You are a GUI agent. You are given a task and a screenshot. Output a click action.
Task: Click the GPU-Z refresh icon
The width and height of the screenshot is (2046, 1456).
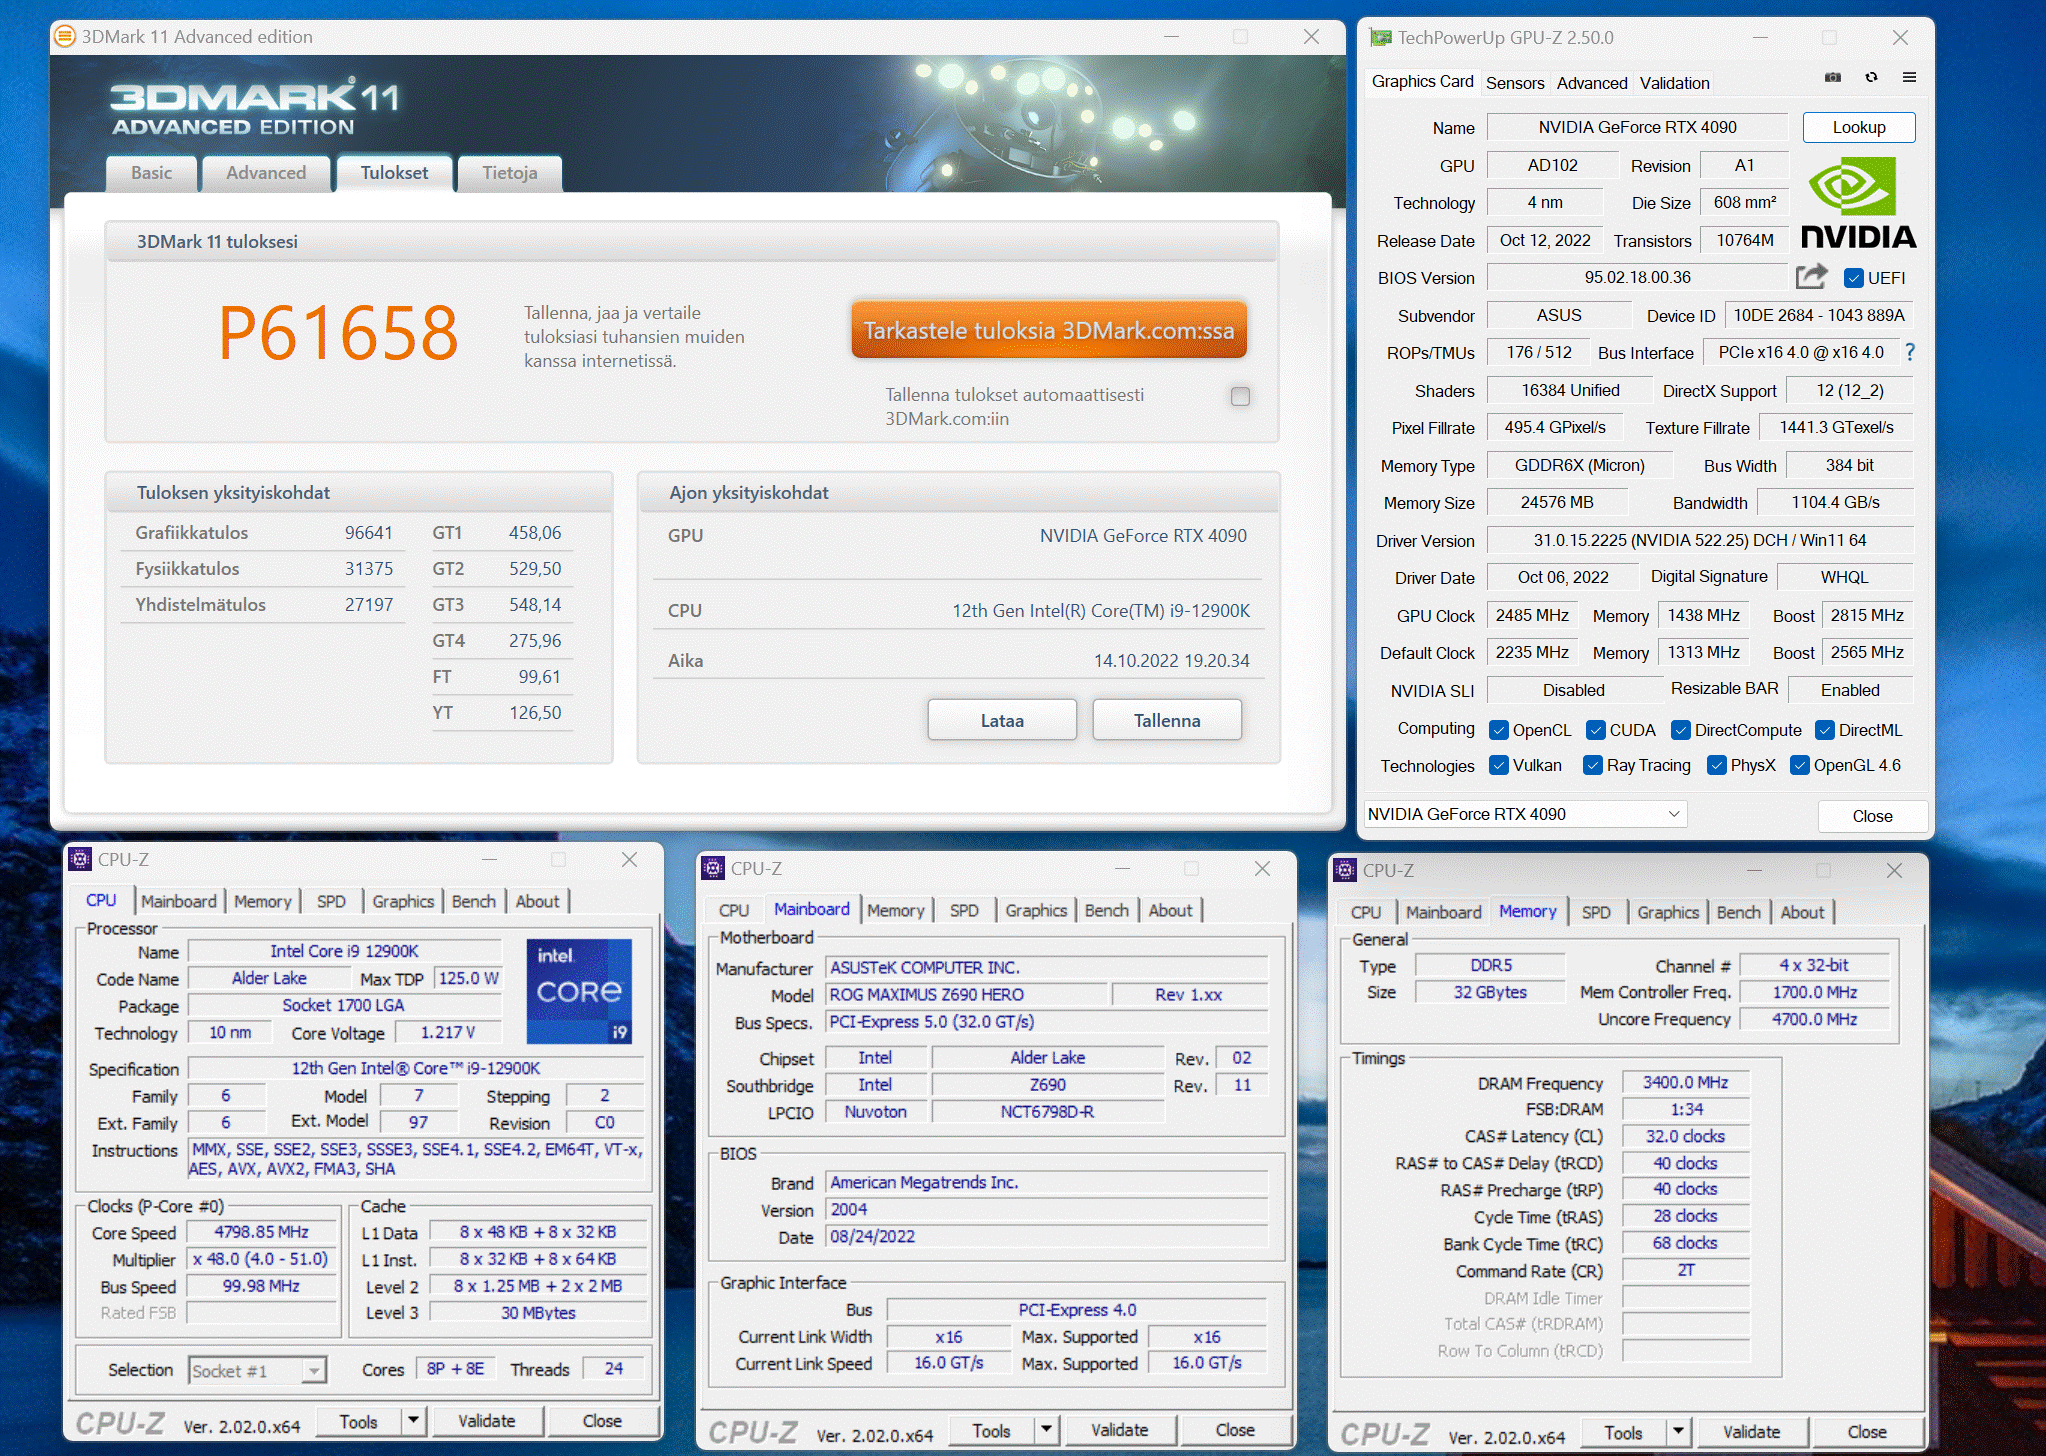click(x=1871, y=77)
